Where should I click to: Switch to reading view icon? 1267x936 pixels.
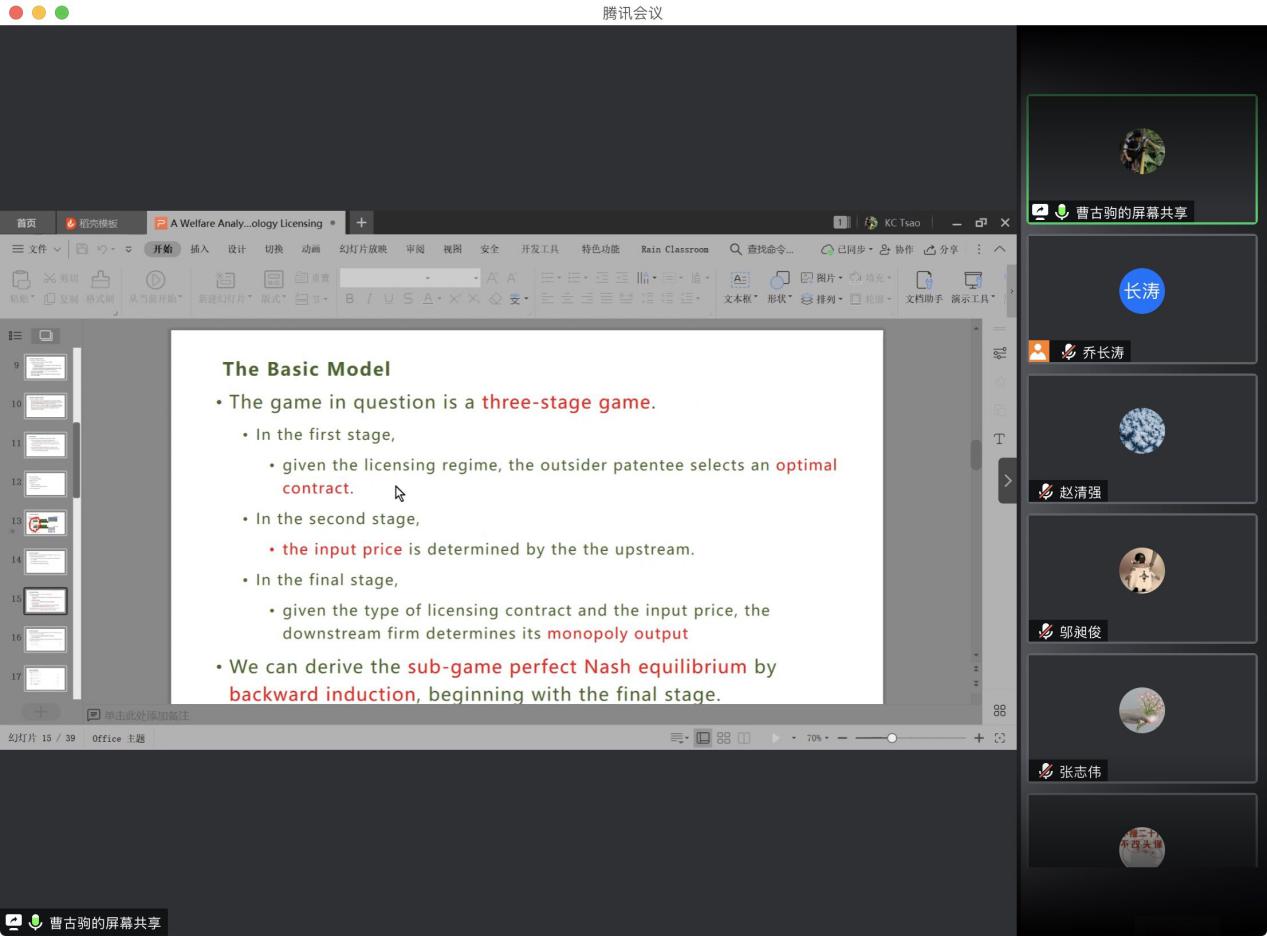point(743,738)
